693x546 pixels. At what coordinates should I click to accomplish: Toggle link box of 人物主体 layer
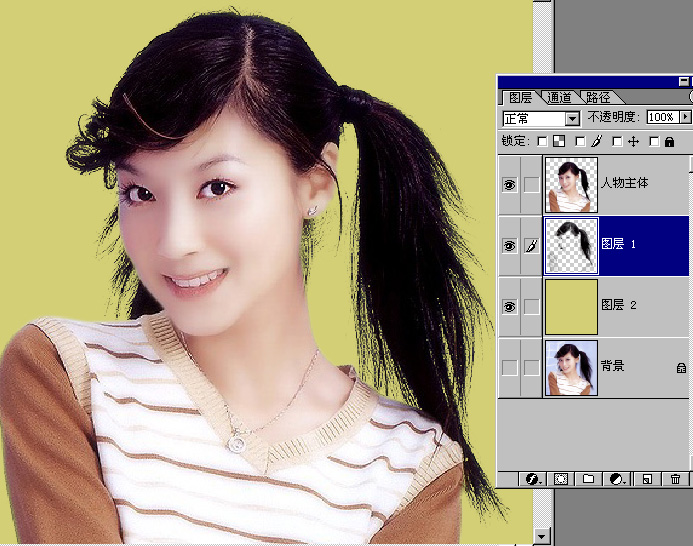(532, 185)
